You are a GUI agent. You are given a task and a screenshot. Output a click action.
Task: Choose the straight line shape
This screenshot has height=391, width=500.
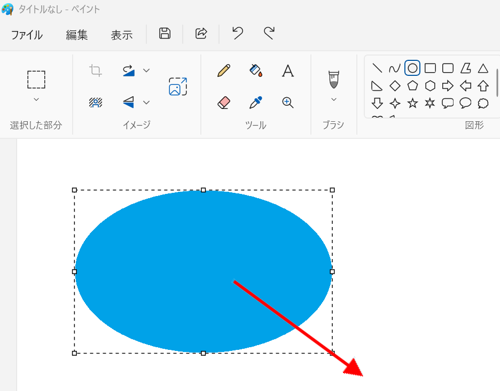(377, 68)
